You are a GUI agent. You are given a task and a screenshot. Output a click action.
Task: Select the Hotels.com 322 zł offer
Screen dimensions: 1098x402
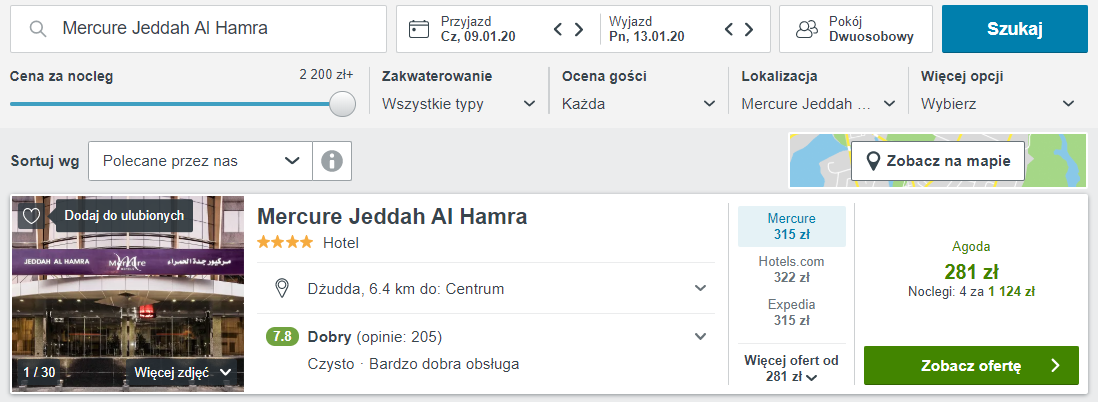tap(791, 269)
